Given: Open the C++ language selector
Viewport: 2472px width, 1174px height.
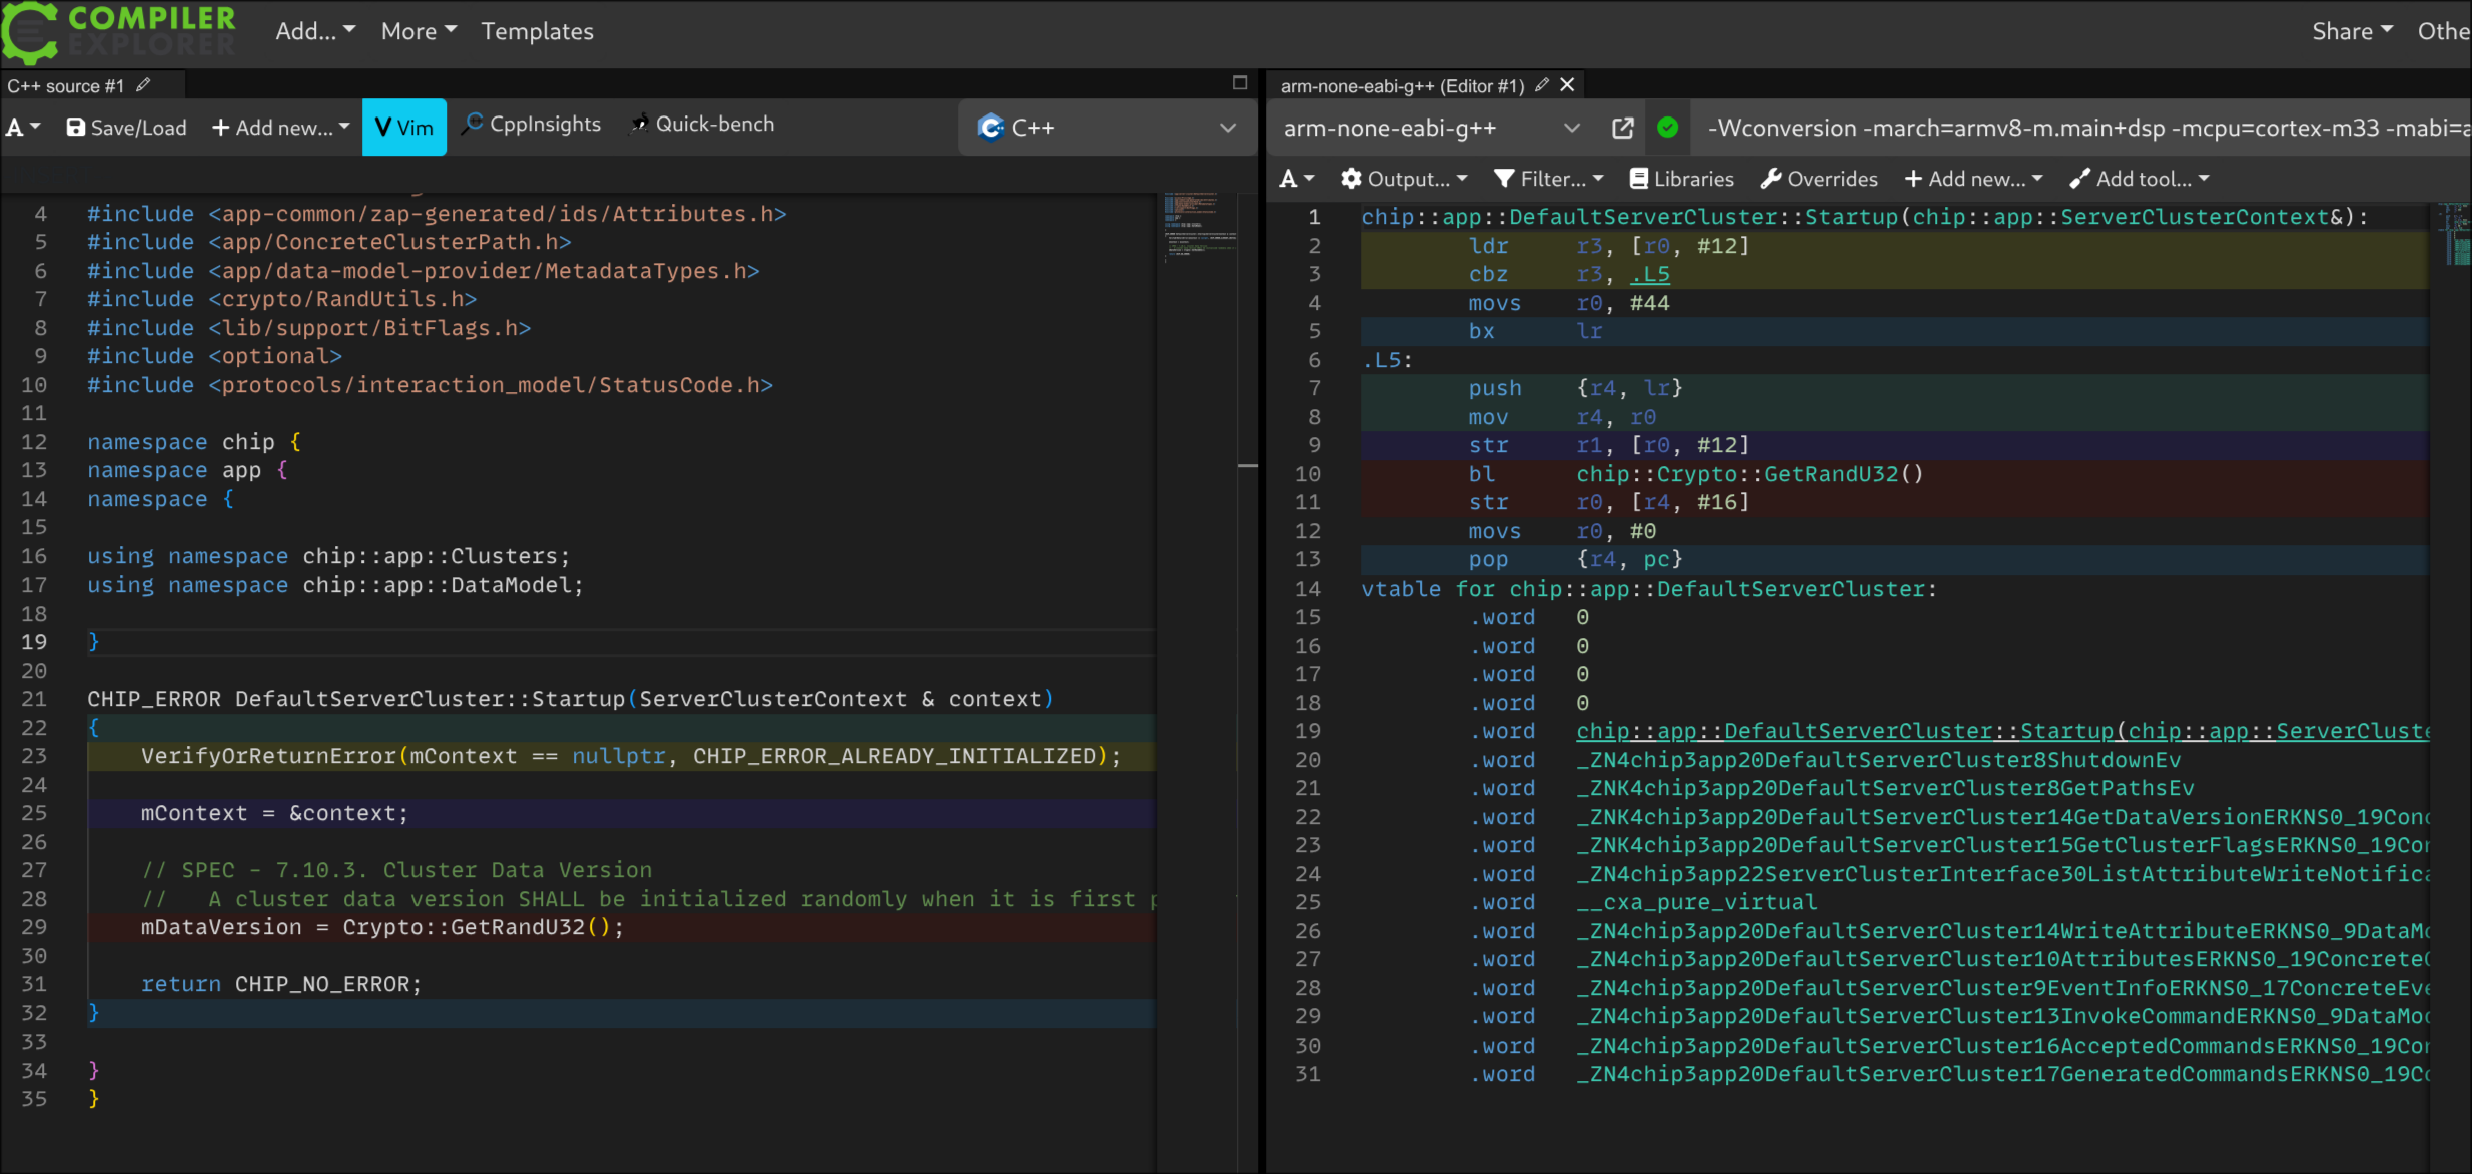Looking at the screenshot, I should click(x=1106, y=127).
